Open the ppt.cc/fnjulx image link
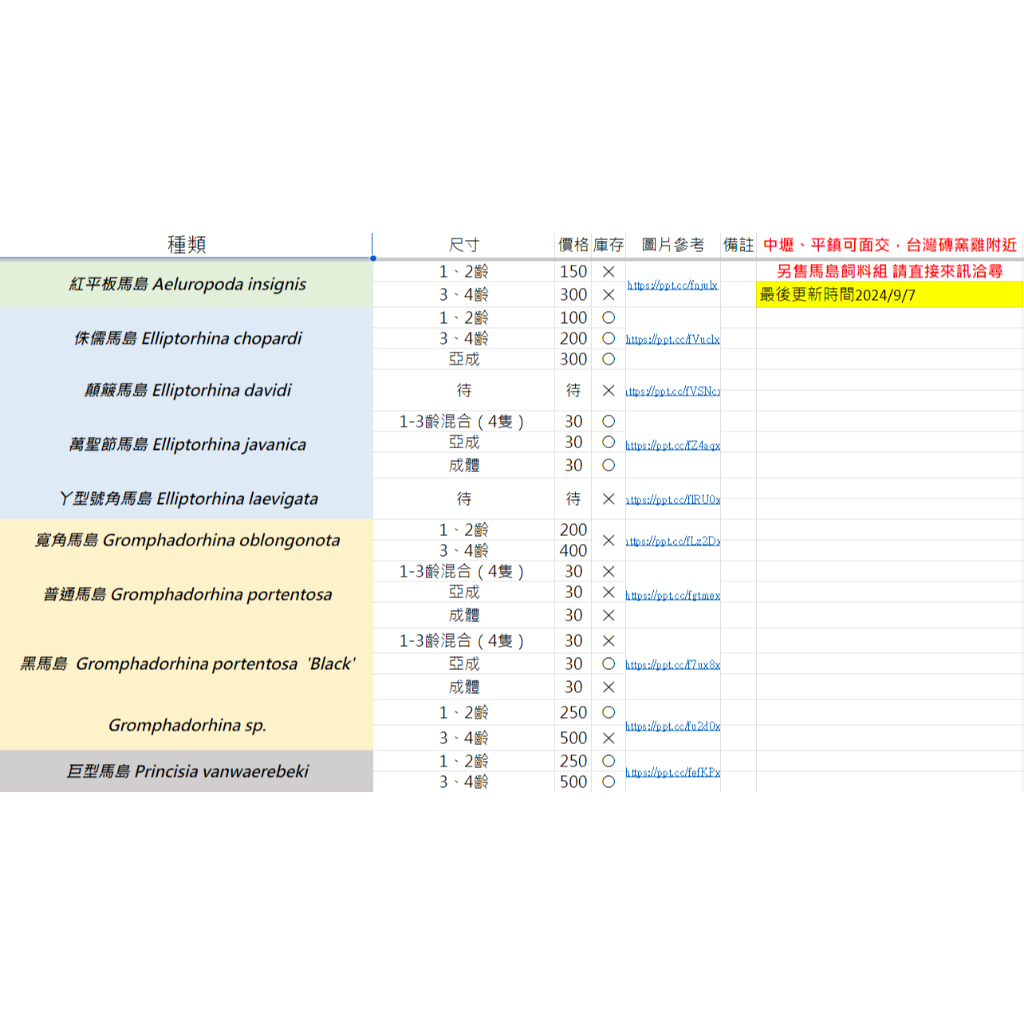 pyautogui.click(x=672, y=285)
